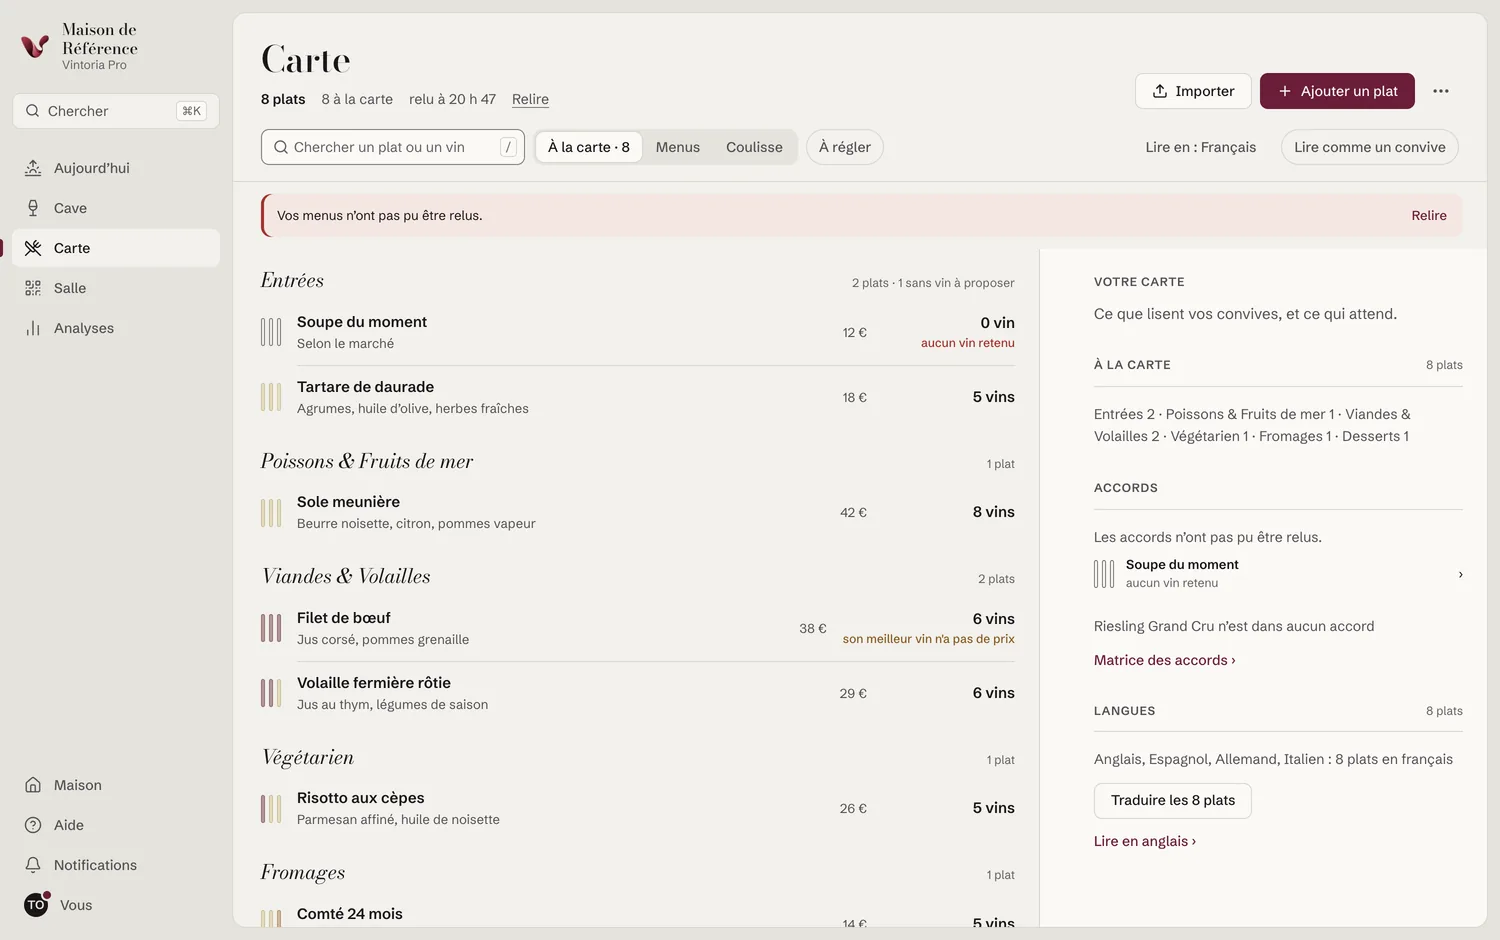The image size is (1500, 940).
Task: Click the TO user avatar
Action: tap(36, 905)
